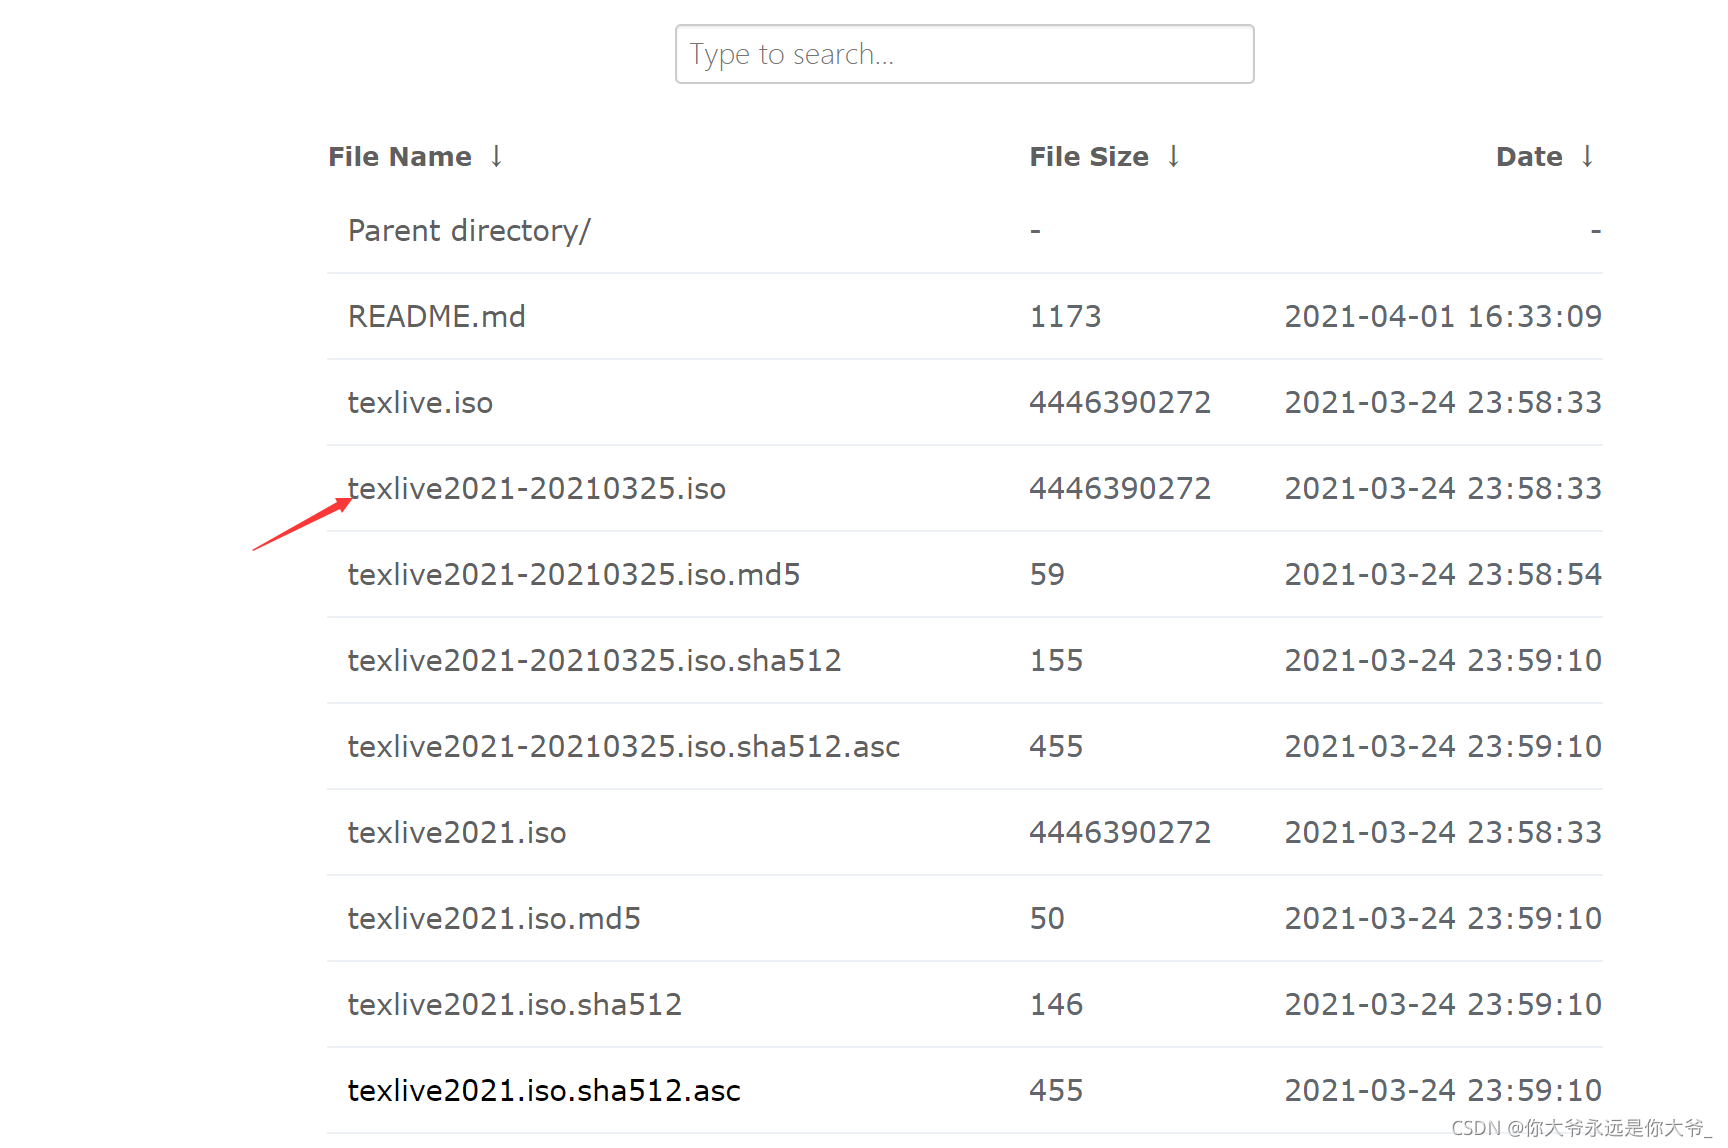Select the file size value 50
Screen dimensions: 1728x1148
(x=1047, y=919)
